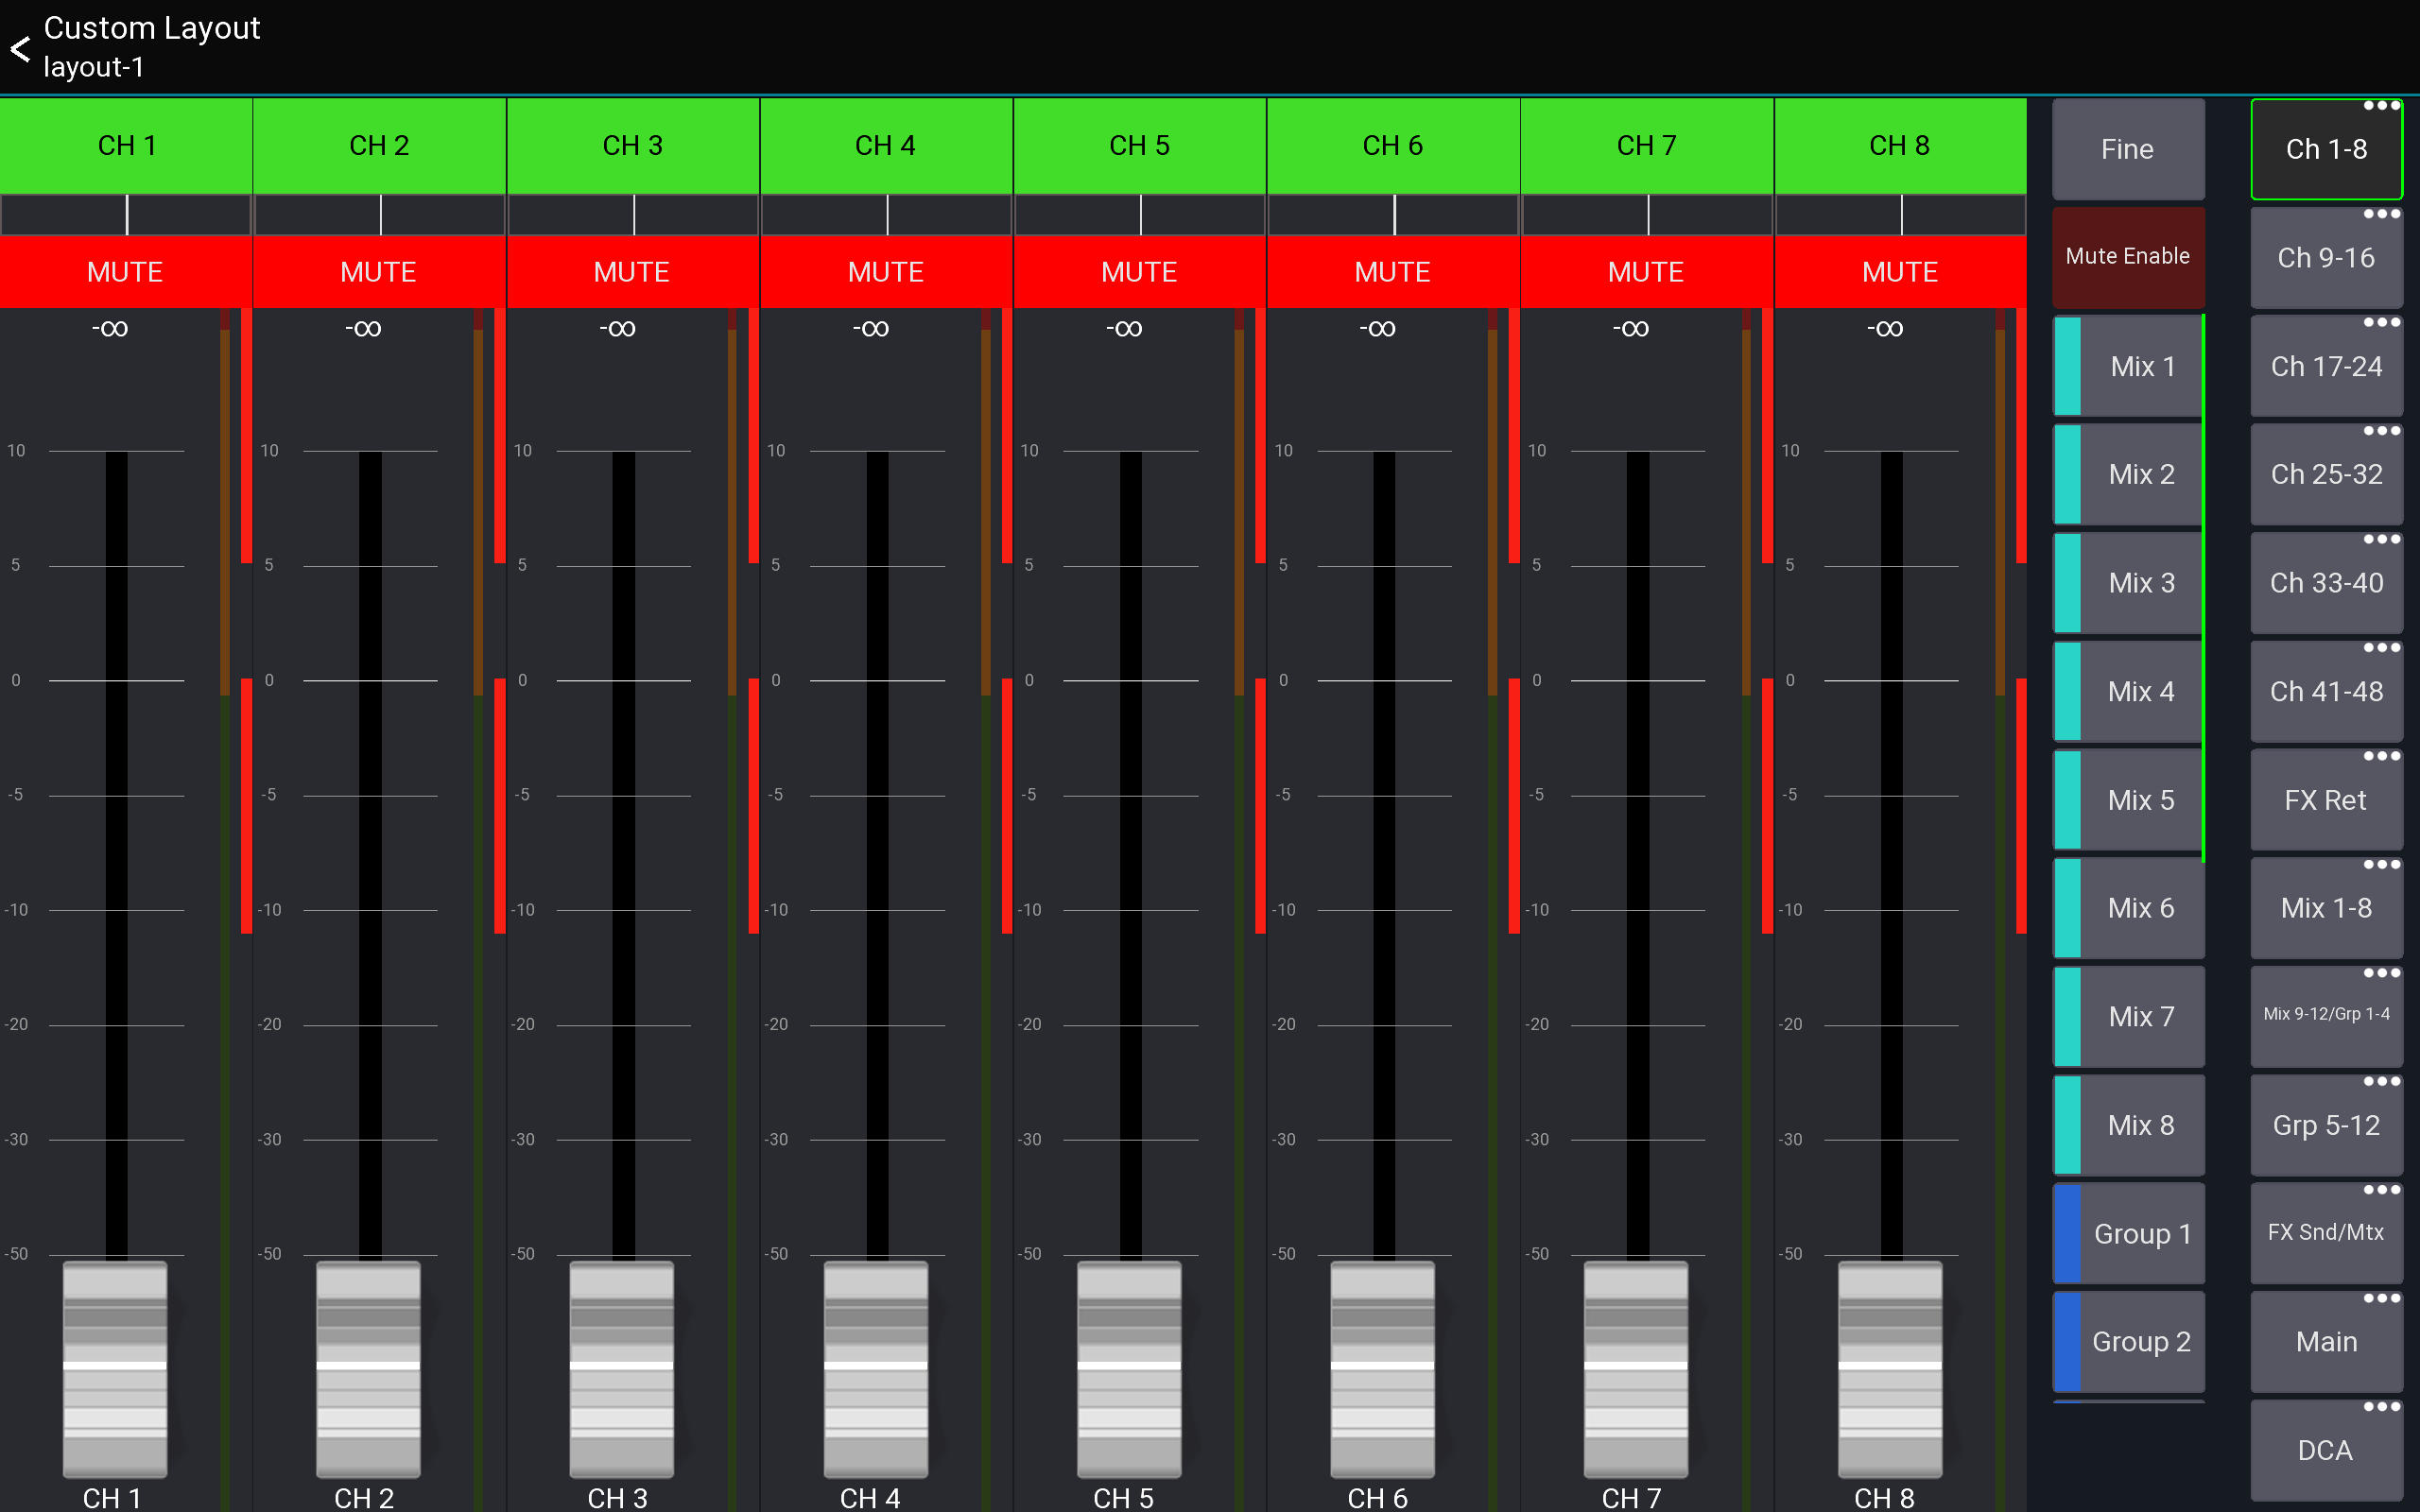Viewport: 2420px width, 1512px height.
Task: Open the three-dot menu on Grp 5-12 bank
Action: coord(2384,1080)
